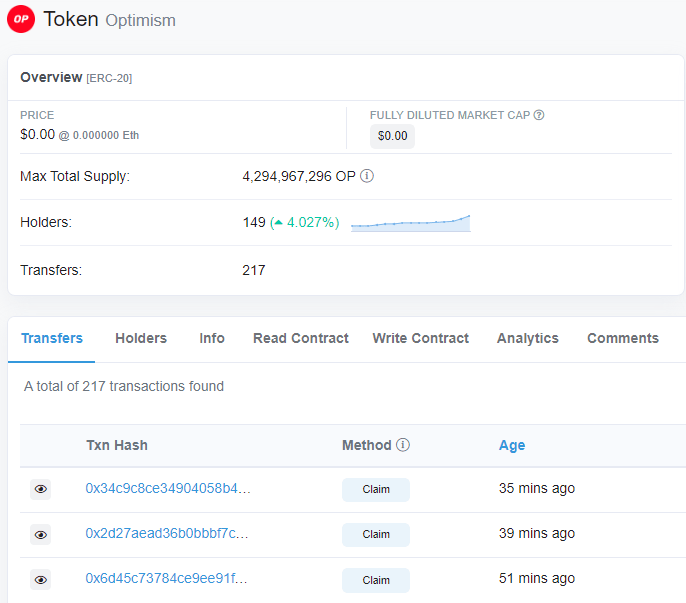Toggle the eye preview for transaction 0x2d27aead
Viewport: 686px width, 603px height.
tap(41, 534)
